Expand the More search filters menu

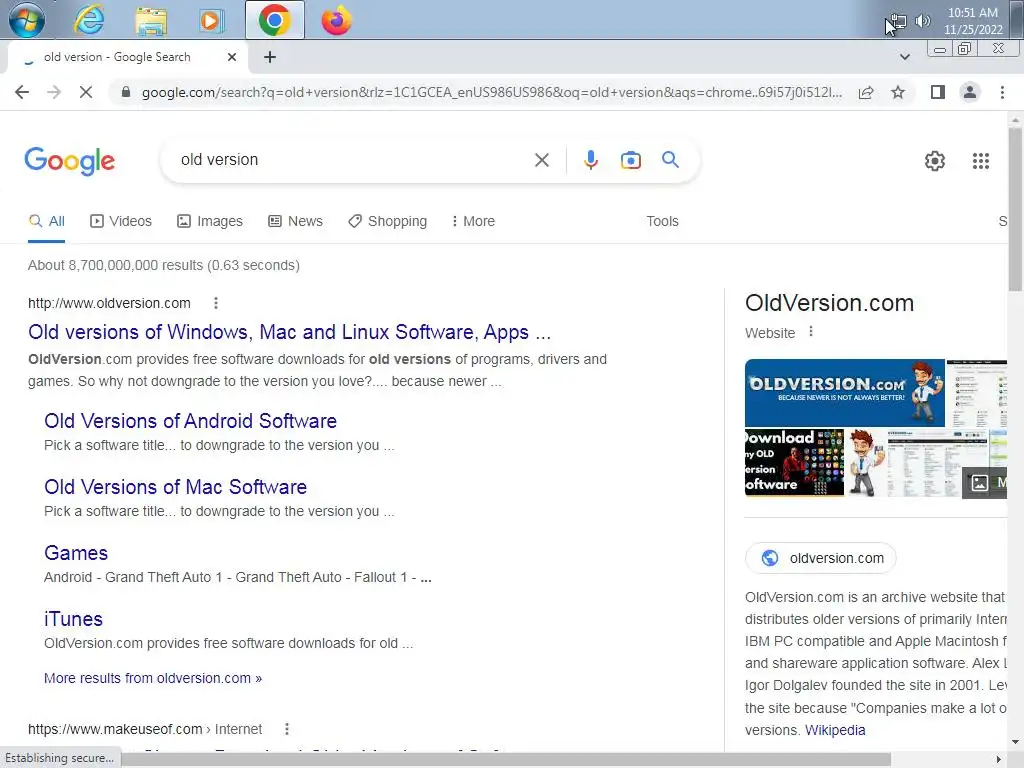coord(473,221)
